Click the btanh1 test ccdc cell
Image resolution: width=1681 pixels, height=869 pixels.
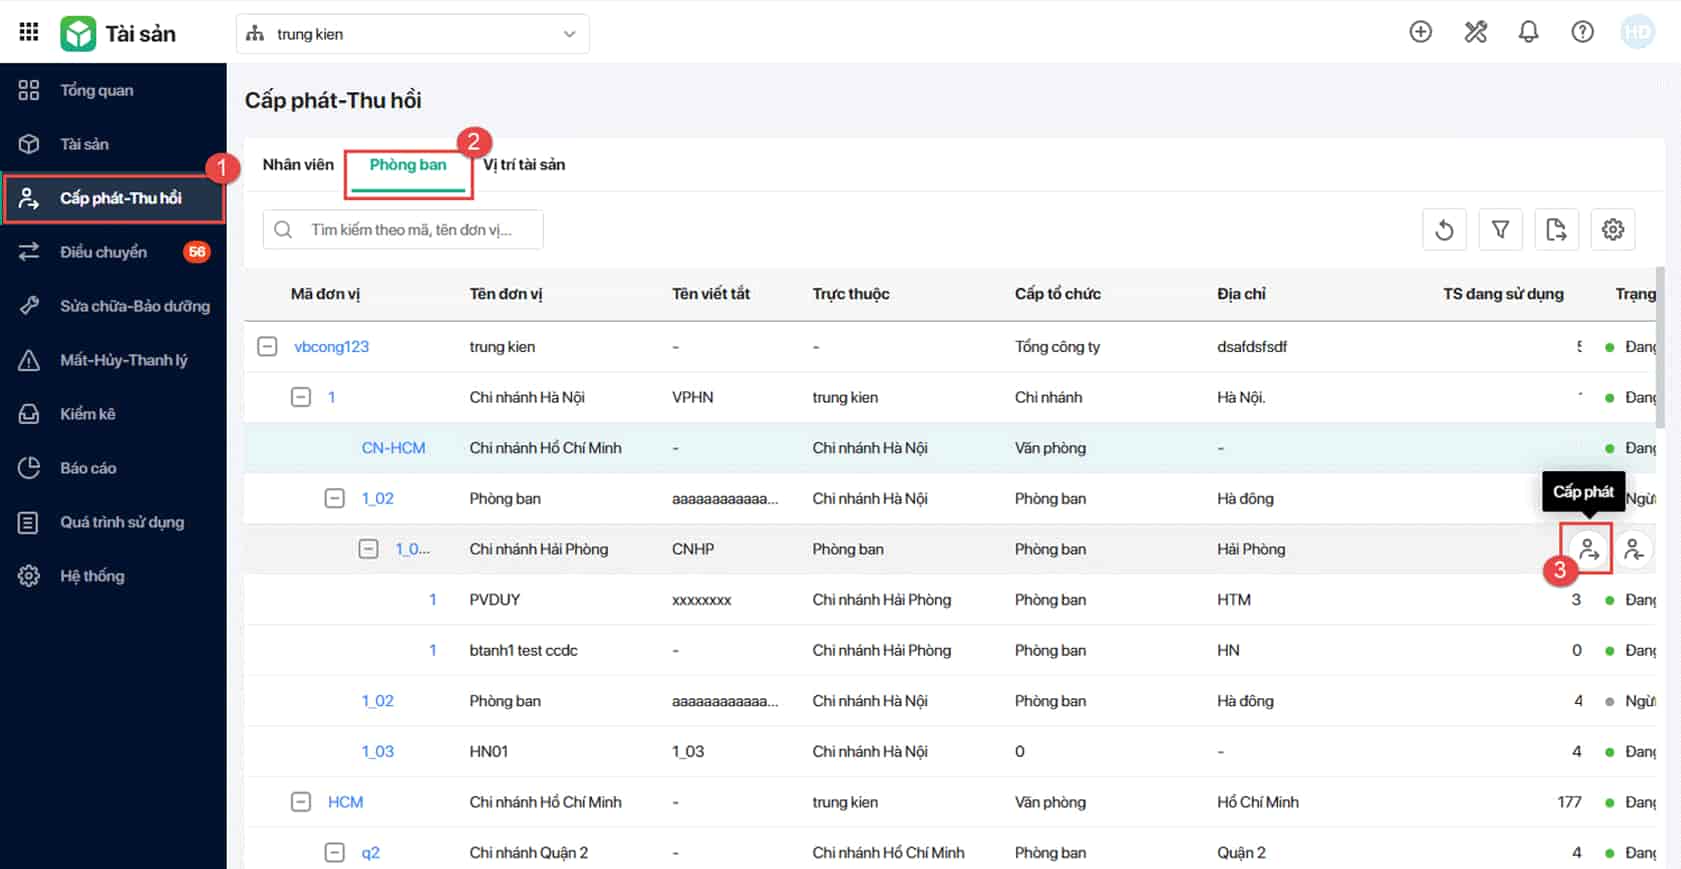pos(523,650)
